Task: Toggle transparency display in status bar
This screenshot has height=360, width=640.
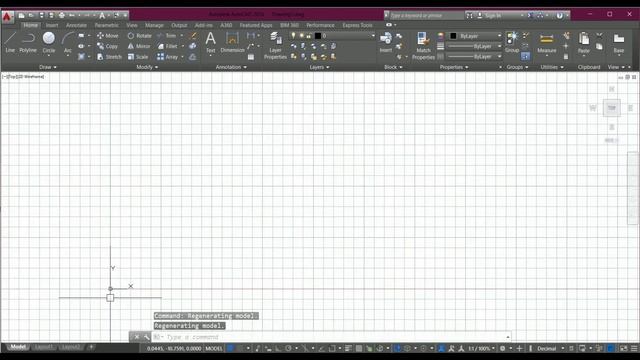Action: click(x=359, y=348)
